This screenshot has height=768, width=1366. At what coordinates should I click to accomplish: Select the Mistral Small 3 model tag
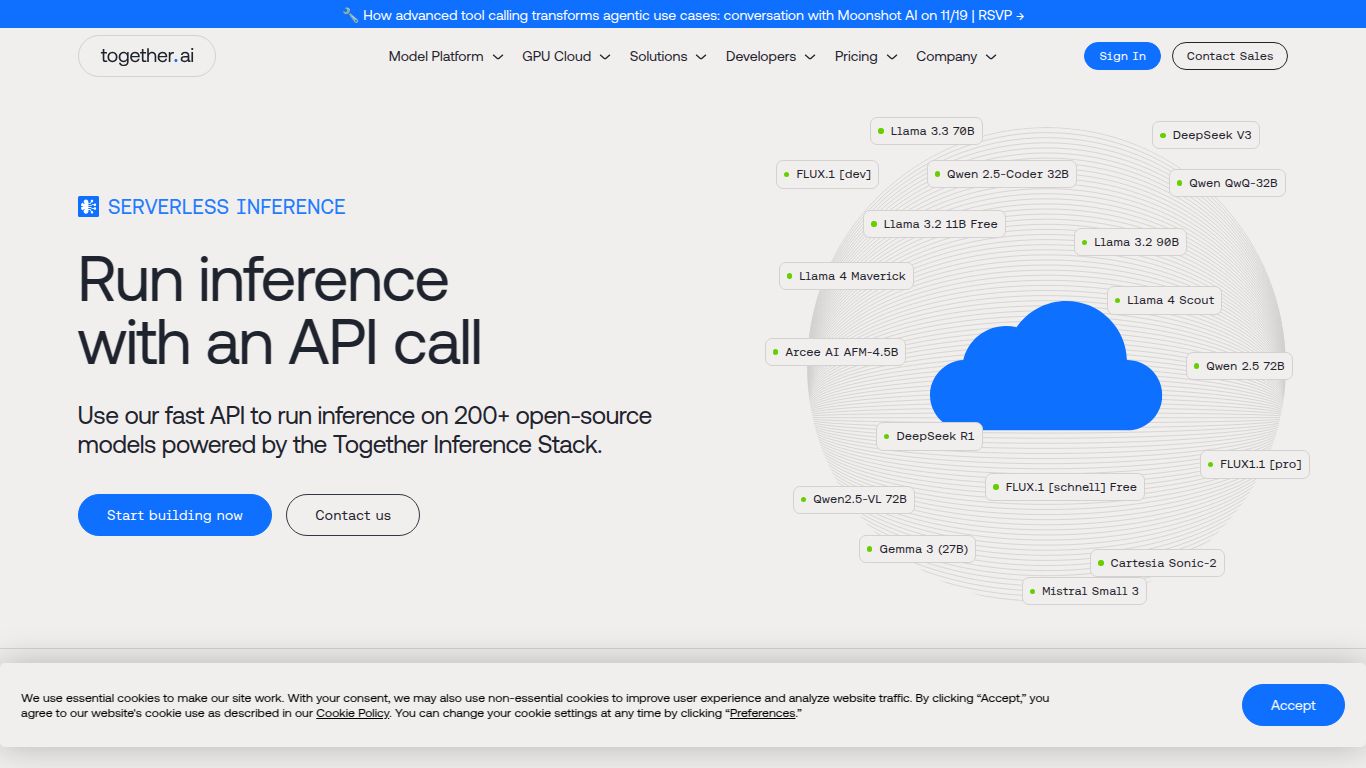point(1084,591)
